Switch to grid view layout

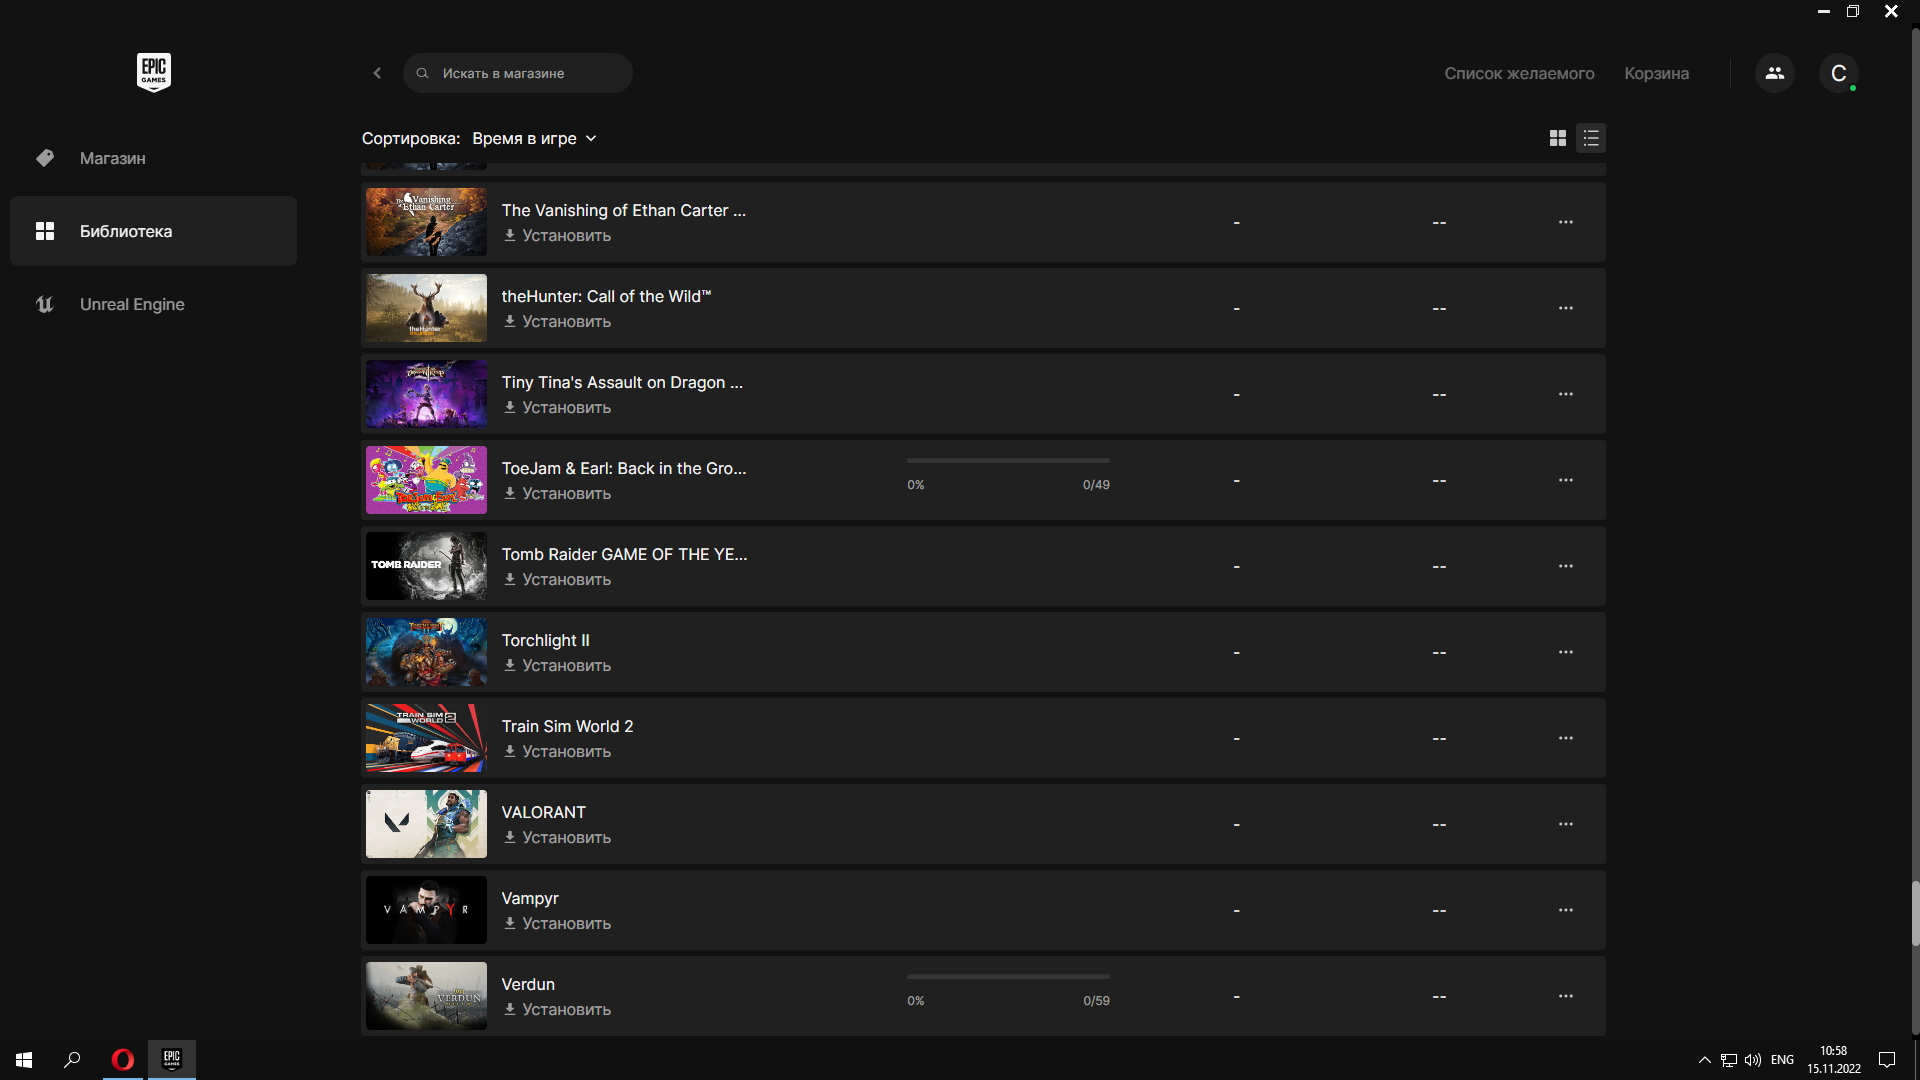[1557, 138]
